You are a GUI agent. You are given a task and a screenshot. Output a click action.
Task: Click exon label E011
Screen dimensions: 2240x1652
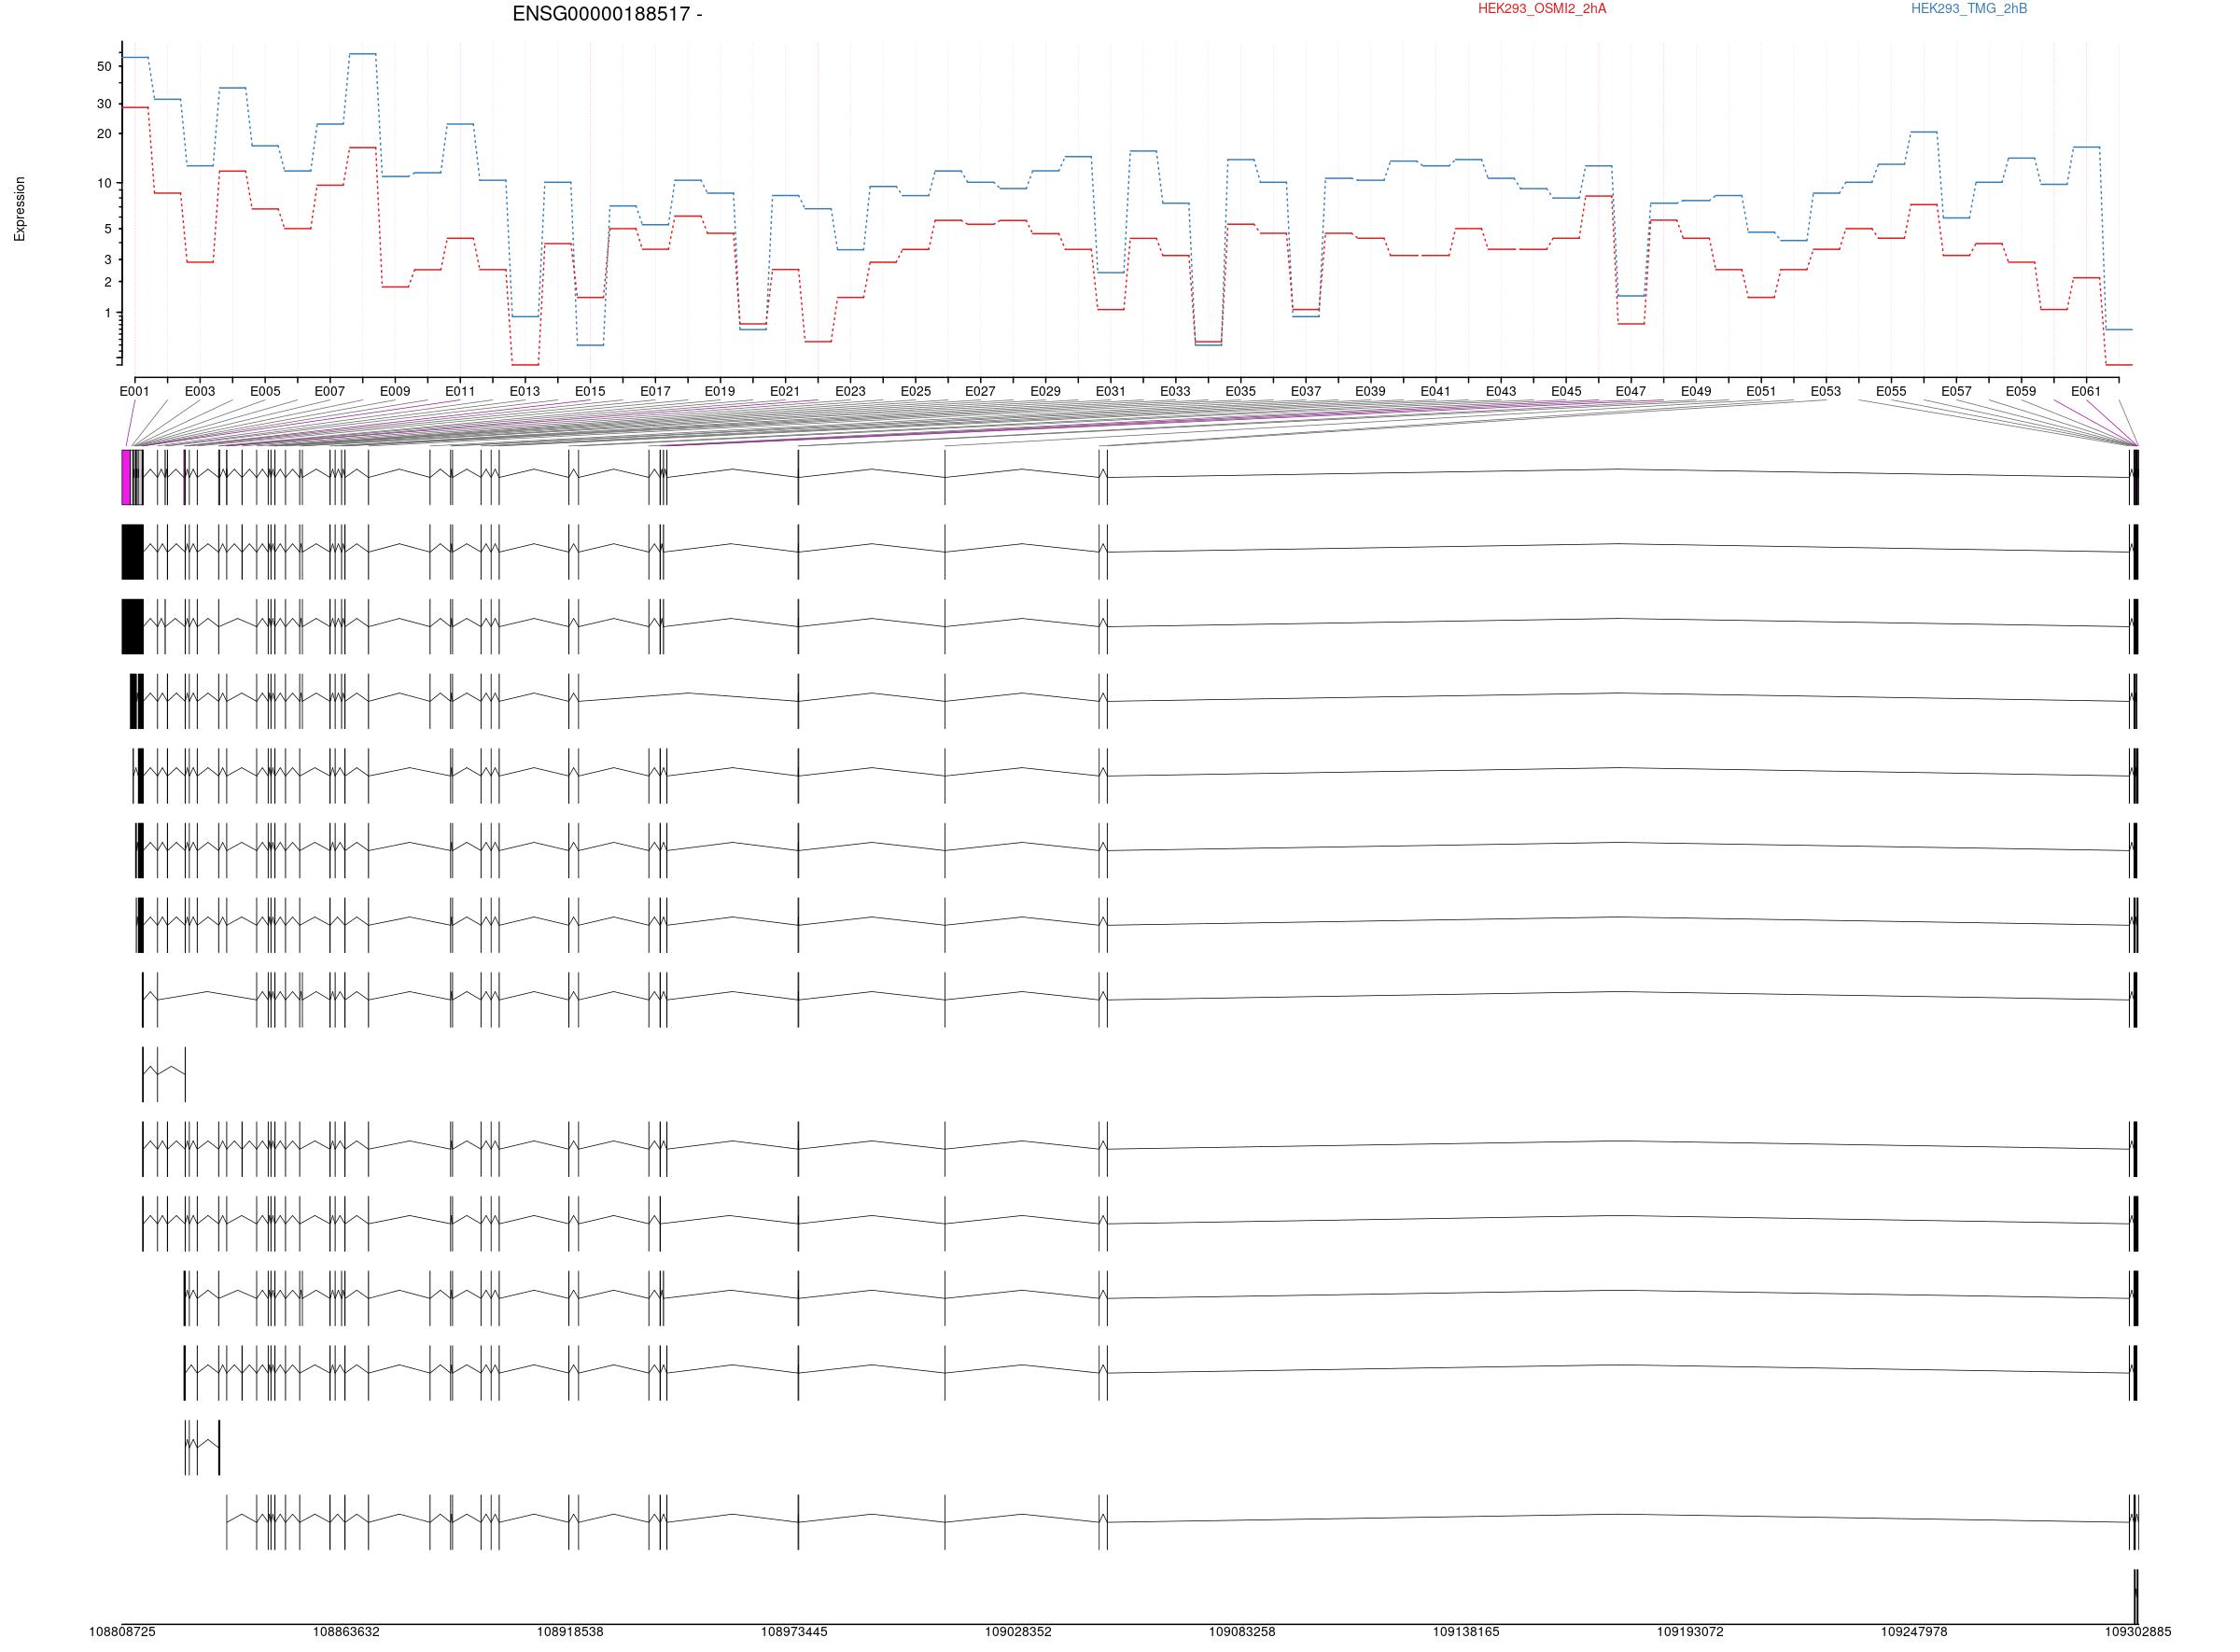point(460,392)
